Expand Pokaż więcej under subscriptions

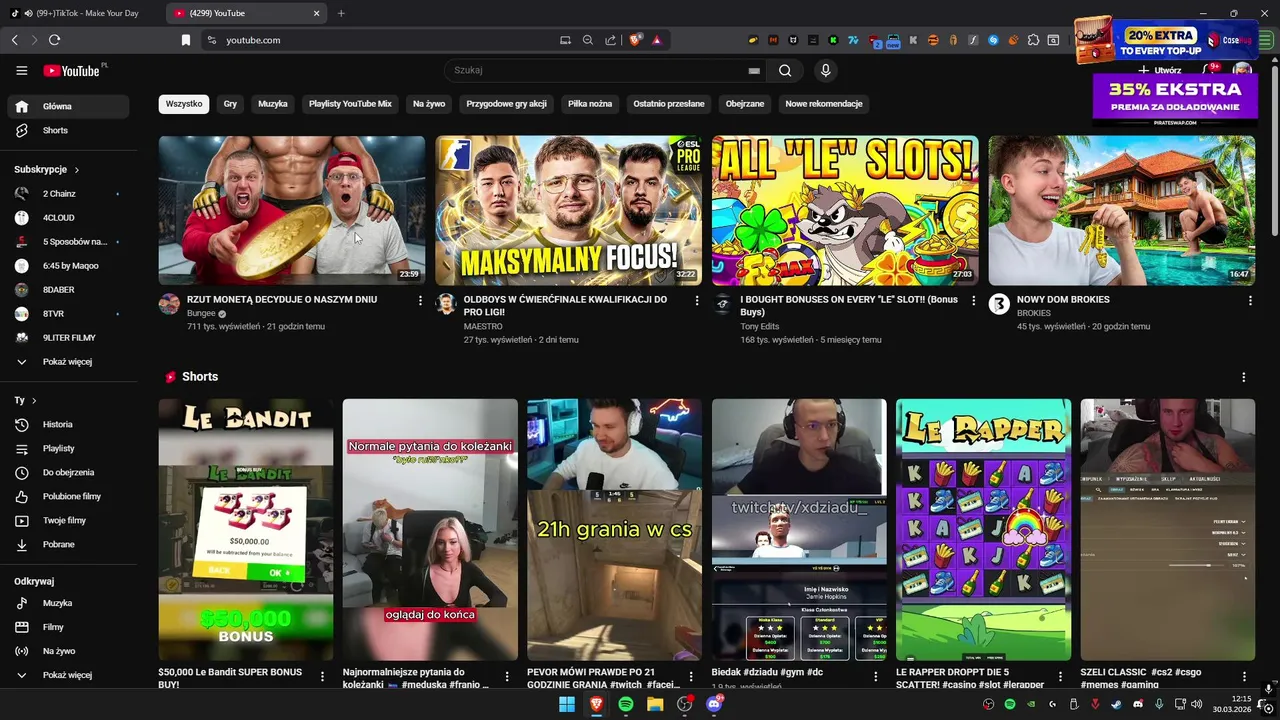(68, 361)
